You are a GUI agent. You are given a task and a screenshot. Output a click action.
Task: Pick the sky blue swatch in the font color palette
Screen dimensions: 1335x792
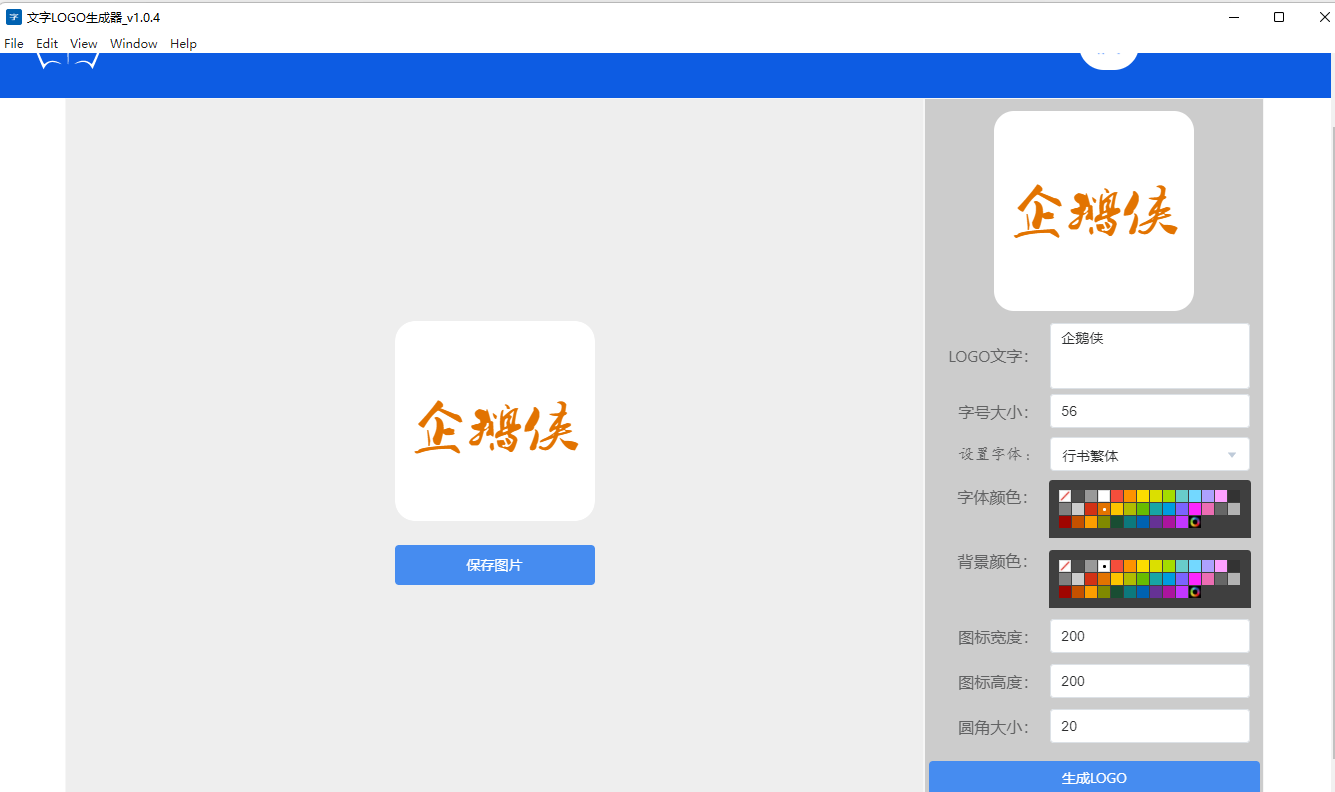tap(1195, 496)
